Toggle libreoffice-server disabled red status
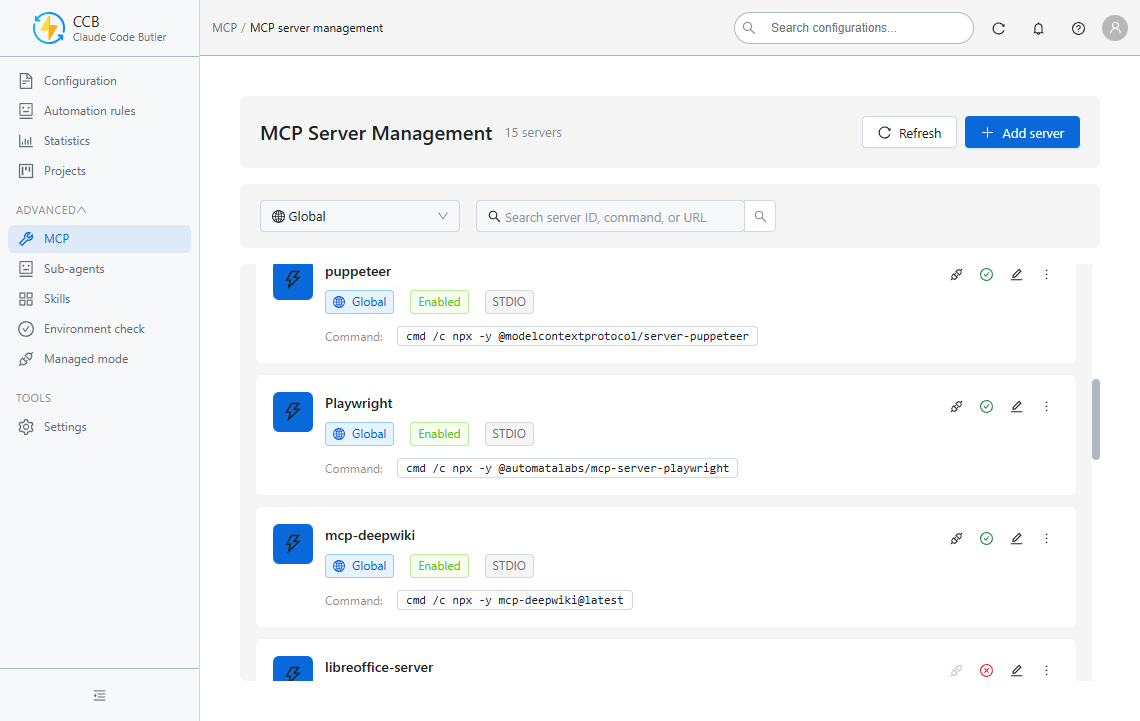 coord(986,670)
